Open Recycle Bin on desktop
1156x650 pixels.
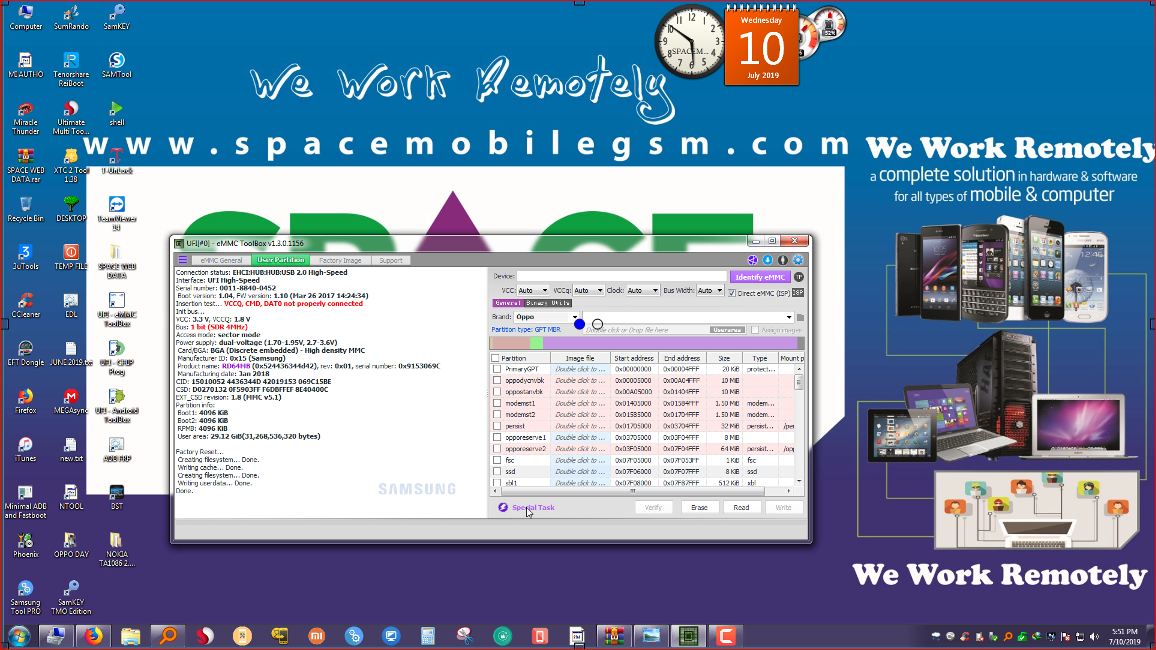pos(25,209)
